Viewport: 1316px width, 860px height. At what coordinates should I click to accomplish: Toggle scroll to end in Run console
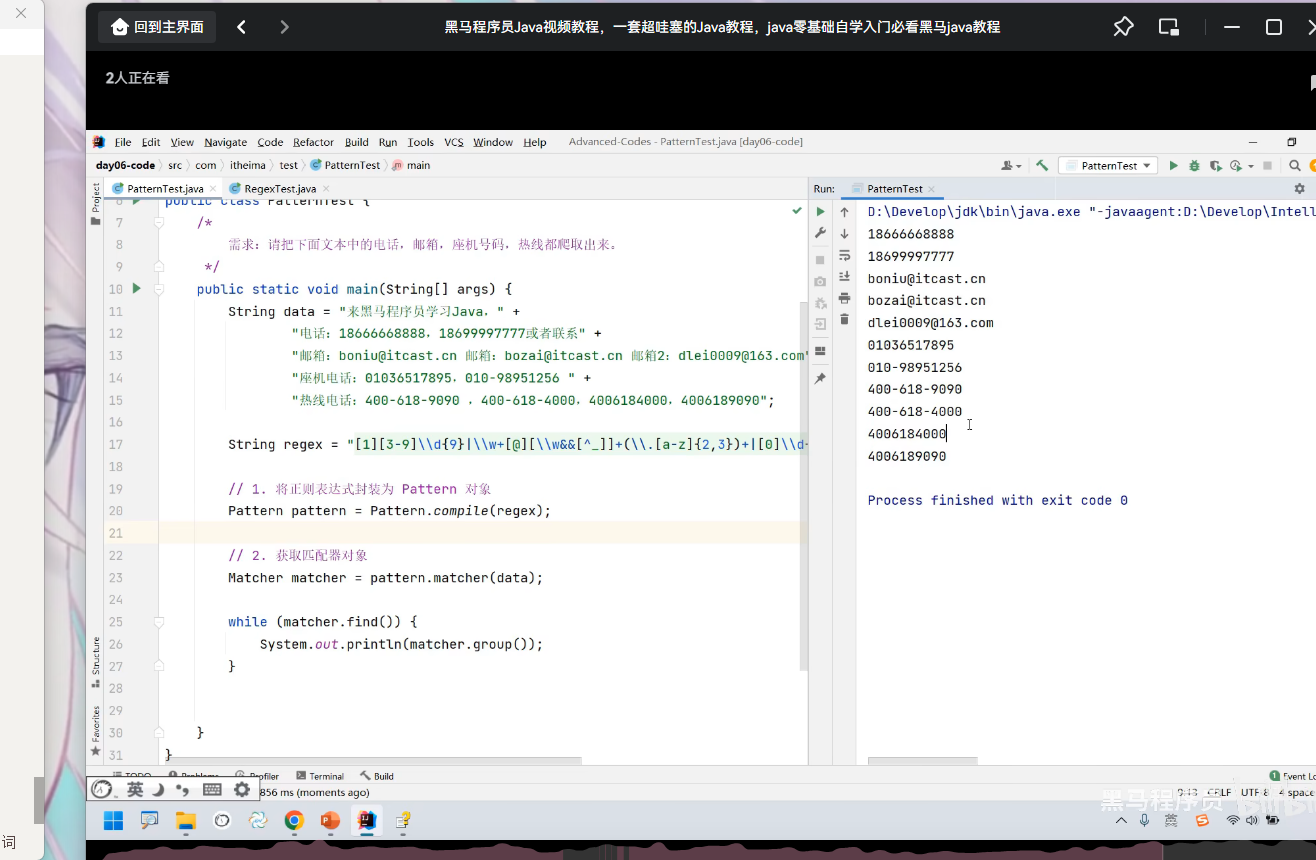844,277
